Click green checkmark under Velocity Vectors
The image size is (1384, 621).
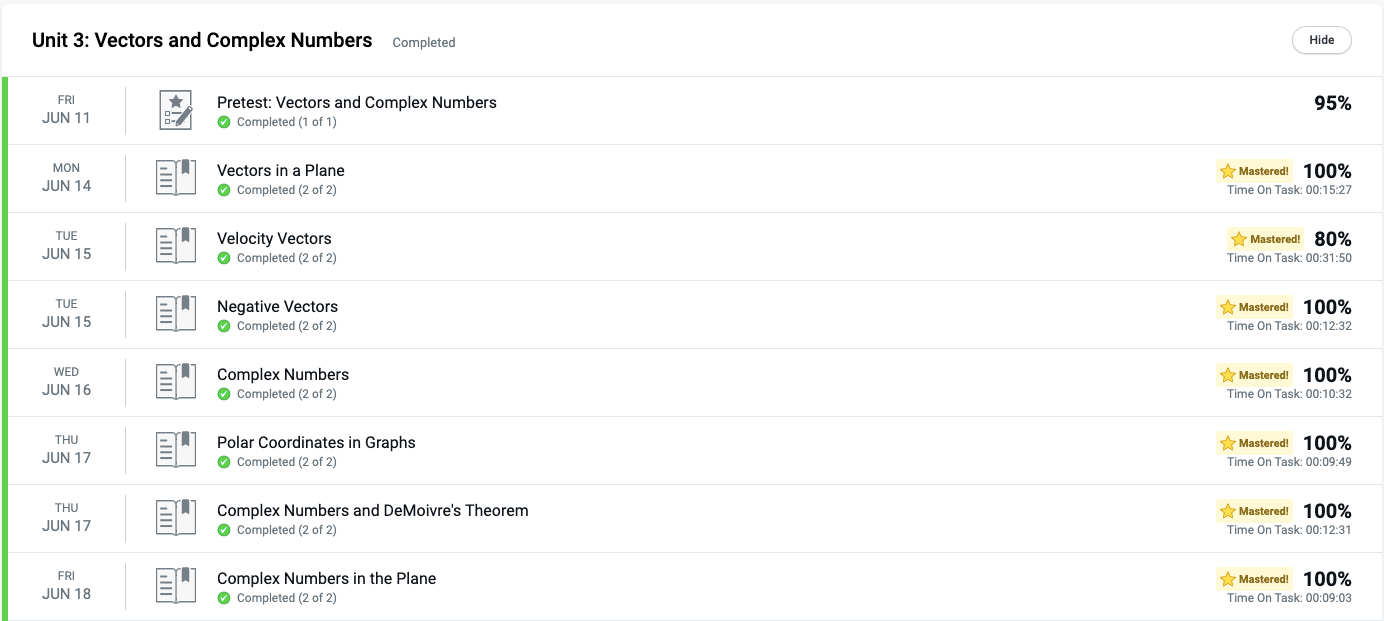224,258
